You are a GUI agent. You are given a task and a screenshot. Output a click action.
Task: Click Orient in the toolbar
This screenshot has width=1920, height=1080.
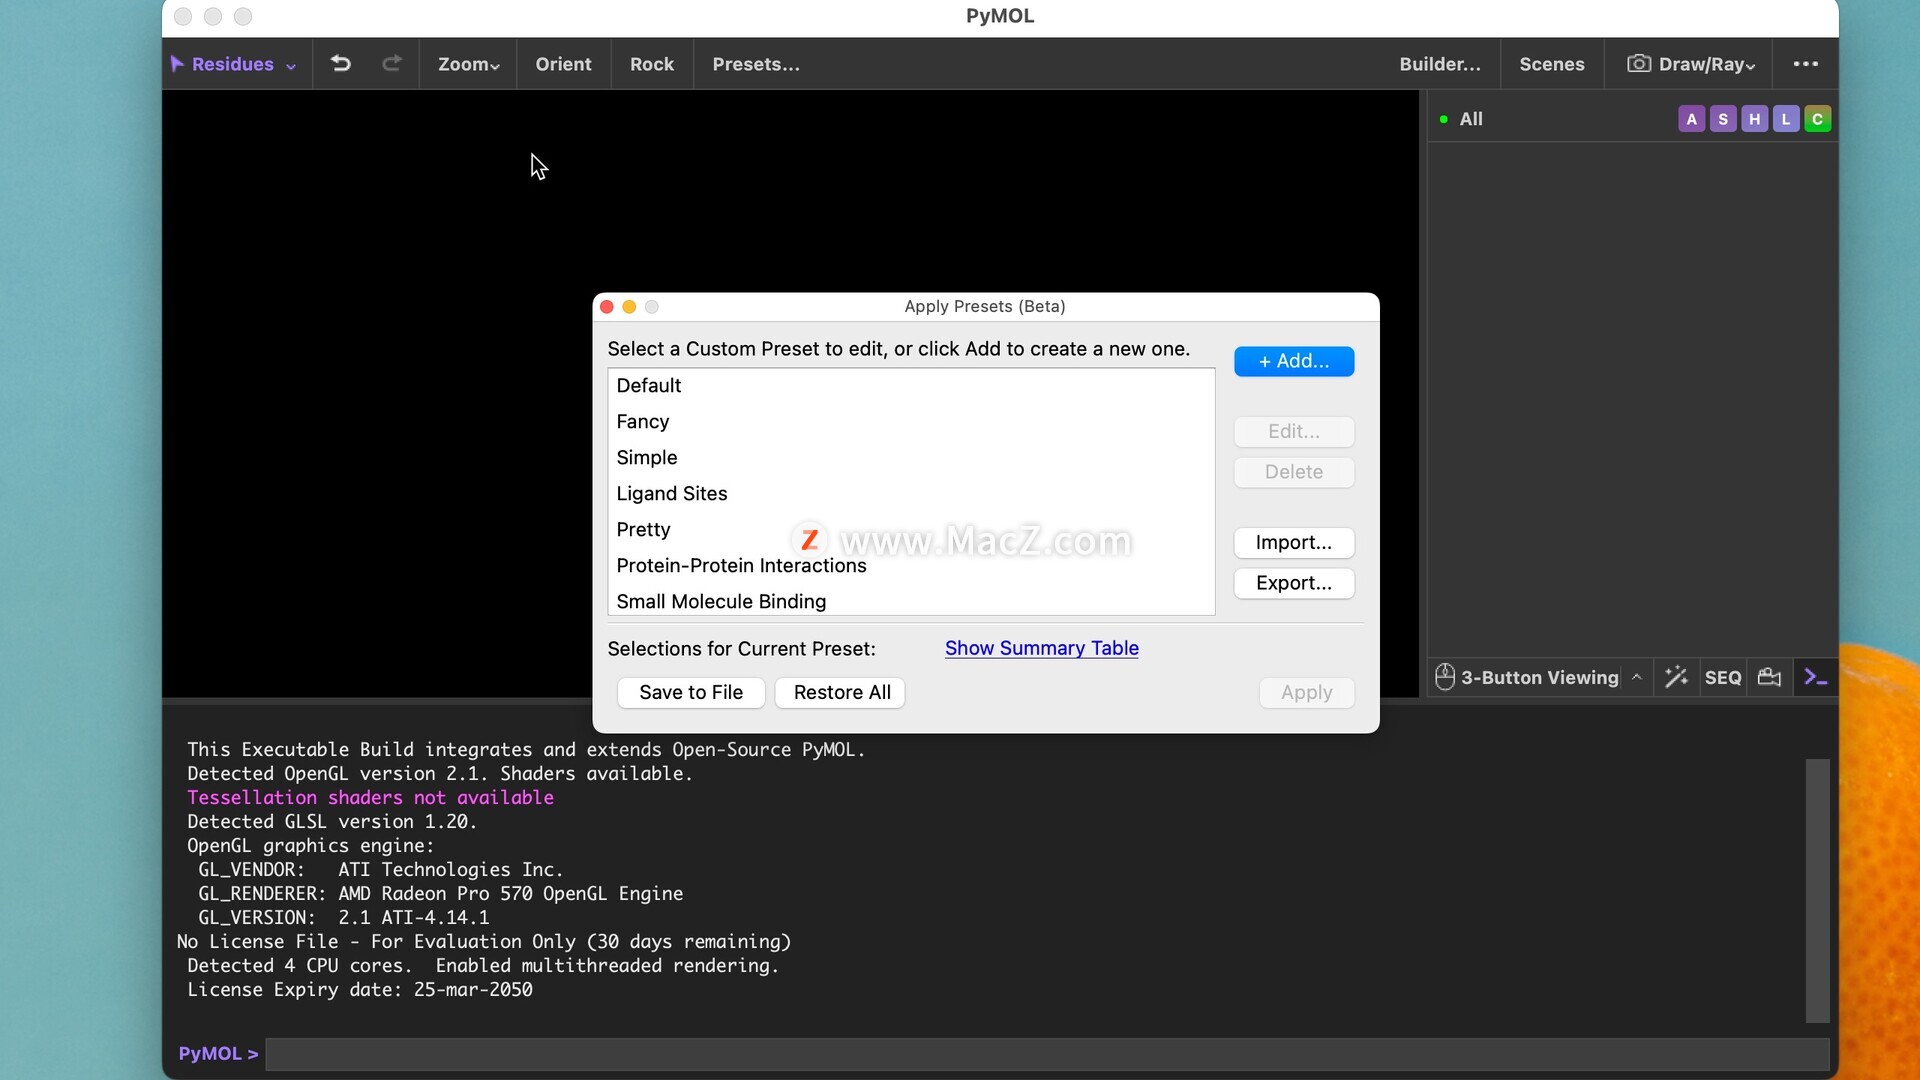coord(563,64)
